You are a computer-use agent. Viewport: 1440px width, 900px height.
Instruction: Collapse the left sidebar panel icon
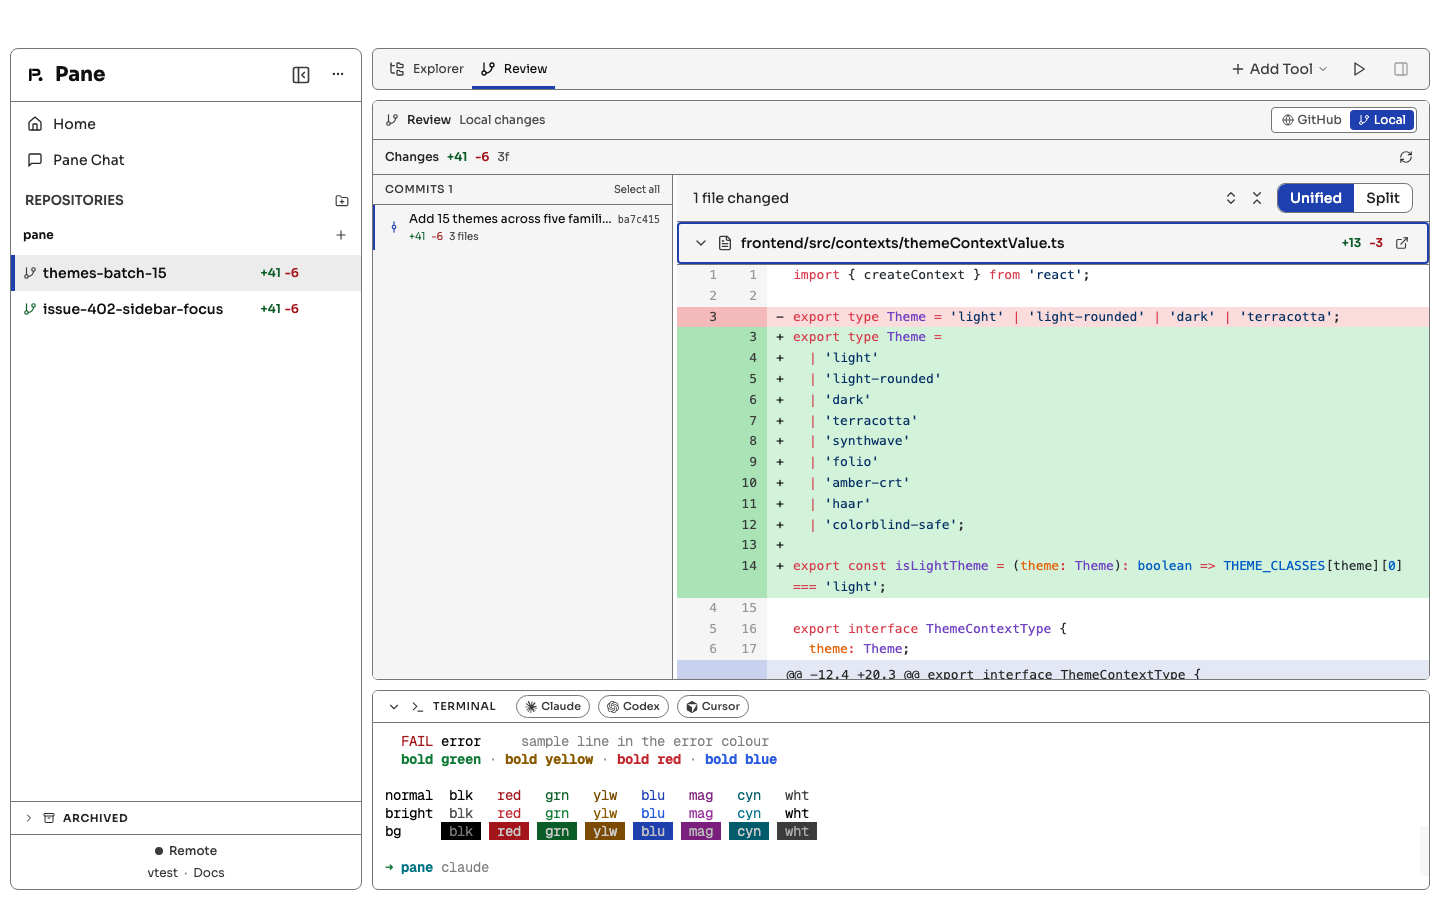pyautogui.click(x=301, y=75)
